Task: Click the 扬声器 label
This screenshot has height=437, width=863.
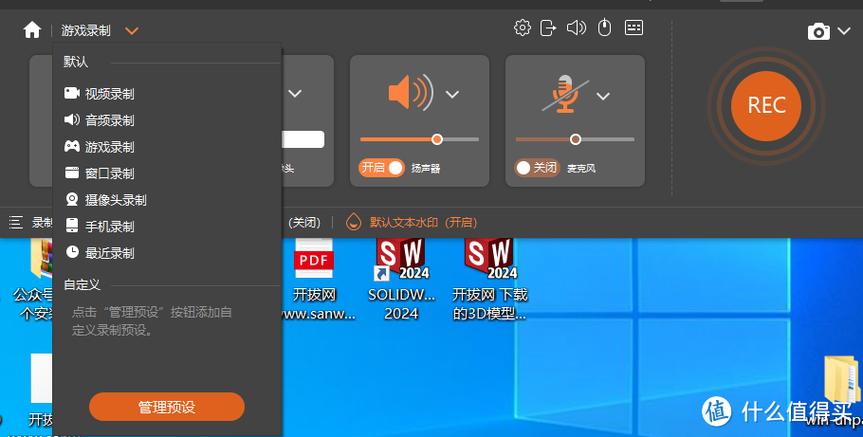Action: click(x=425, y=168)
